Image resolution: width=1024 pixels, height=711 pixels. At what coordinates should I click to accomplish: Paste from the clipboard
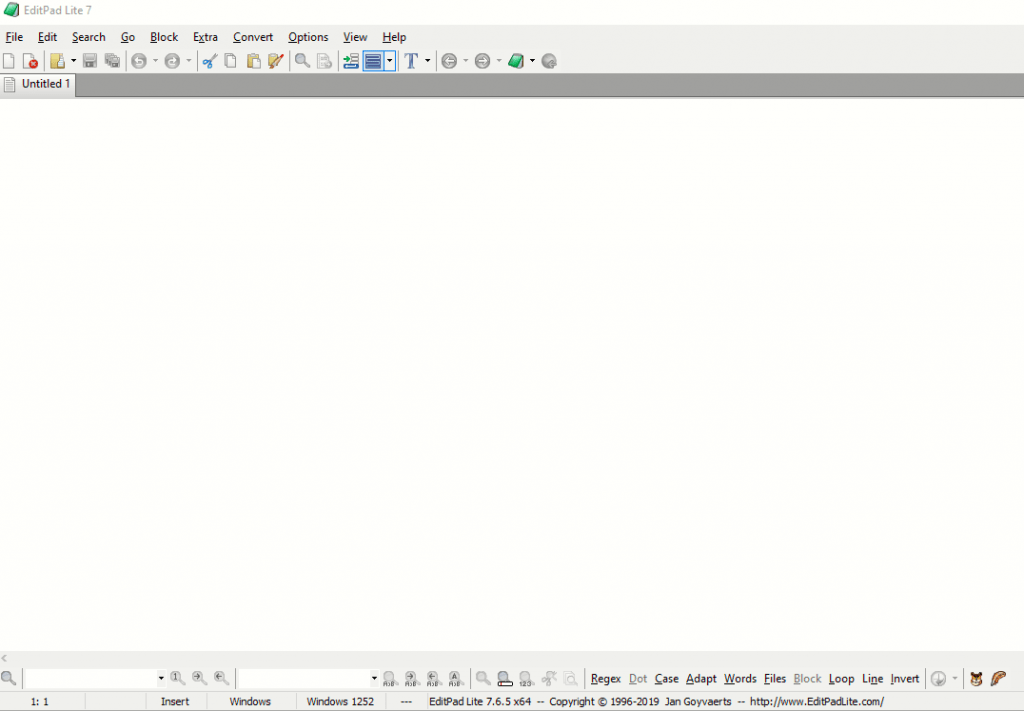[253, 61]
